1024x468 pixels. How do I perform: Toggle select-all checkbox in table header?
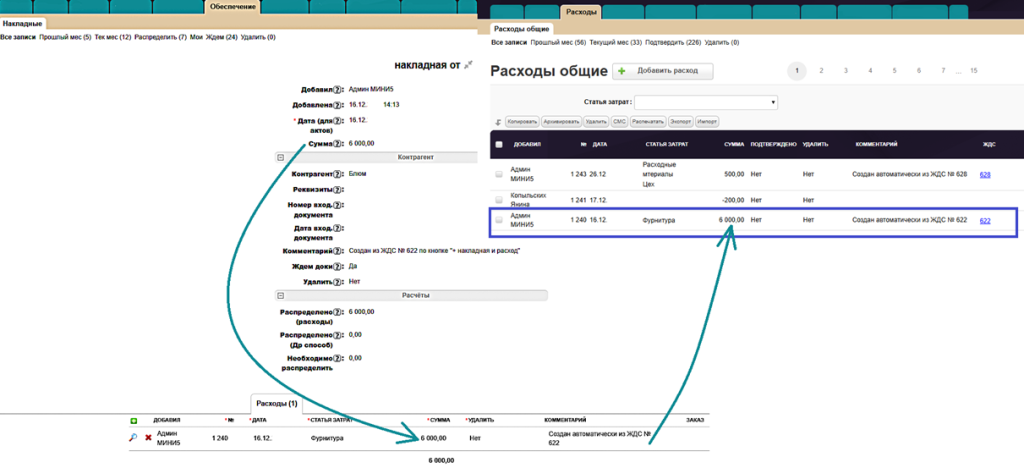pos(499,144)
